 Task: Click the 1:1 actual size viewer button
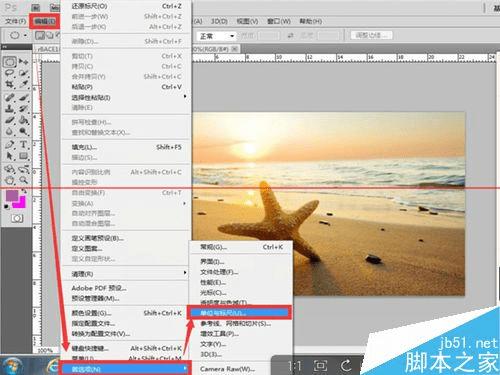click(x=295, y=366)
